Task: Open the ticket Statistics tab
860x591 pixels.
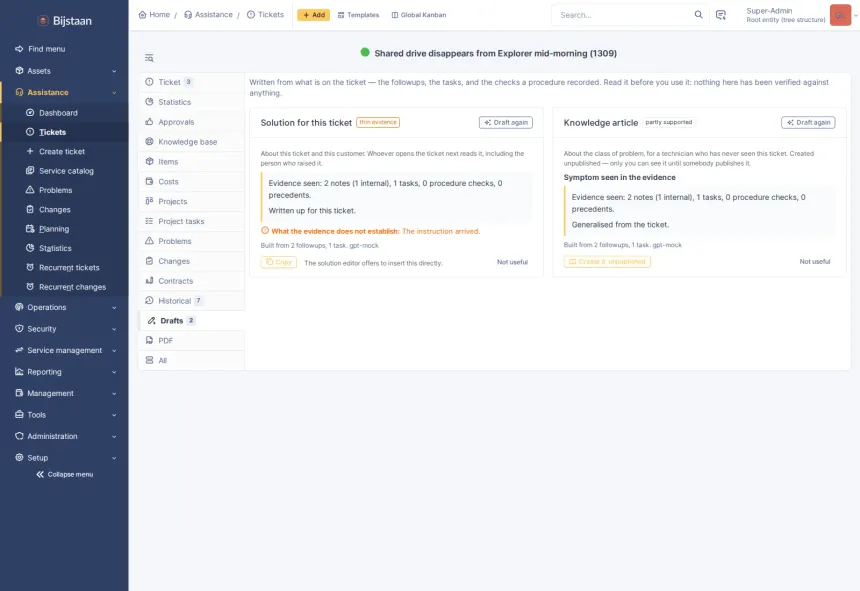Action: coord(191,102)
